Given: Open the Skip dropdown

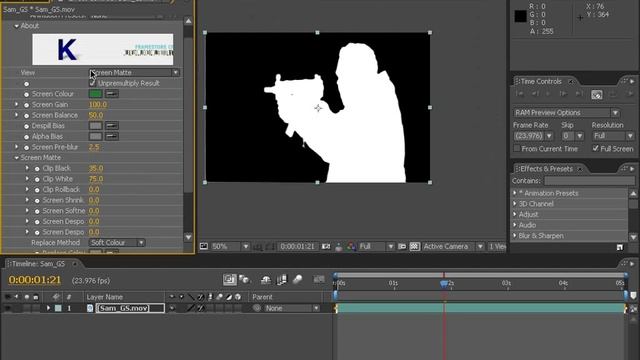Looking at the screenshot, I should [x=573, y=136].
